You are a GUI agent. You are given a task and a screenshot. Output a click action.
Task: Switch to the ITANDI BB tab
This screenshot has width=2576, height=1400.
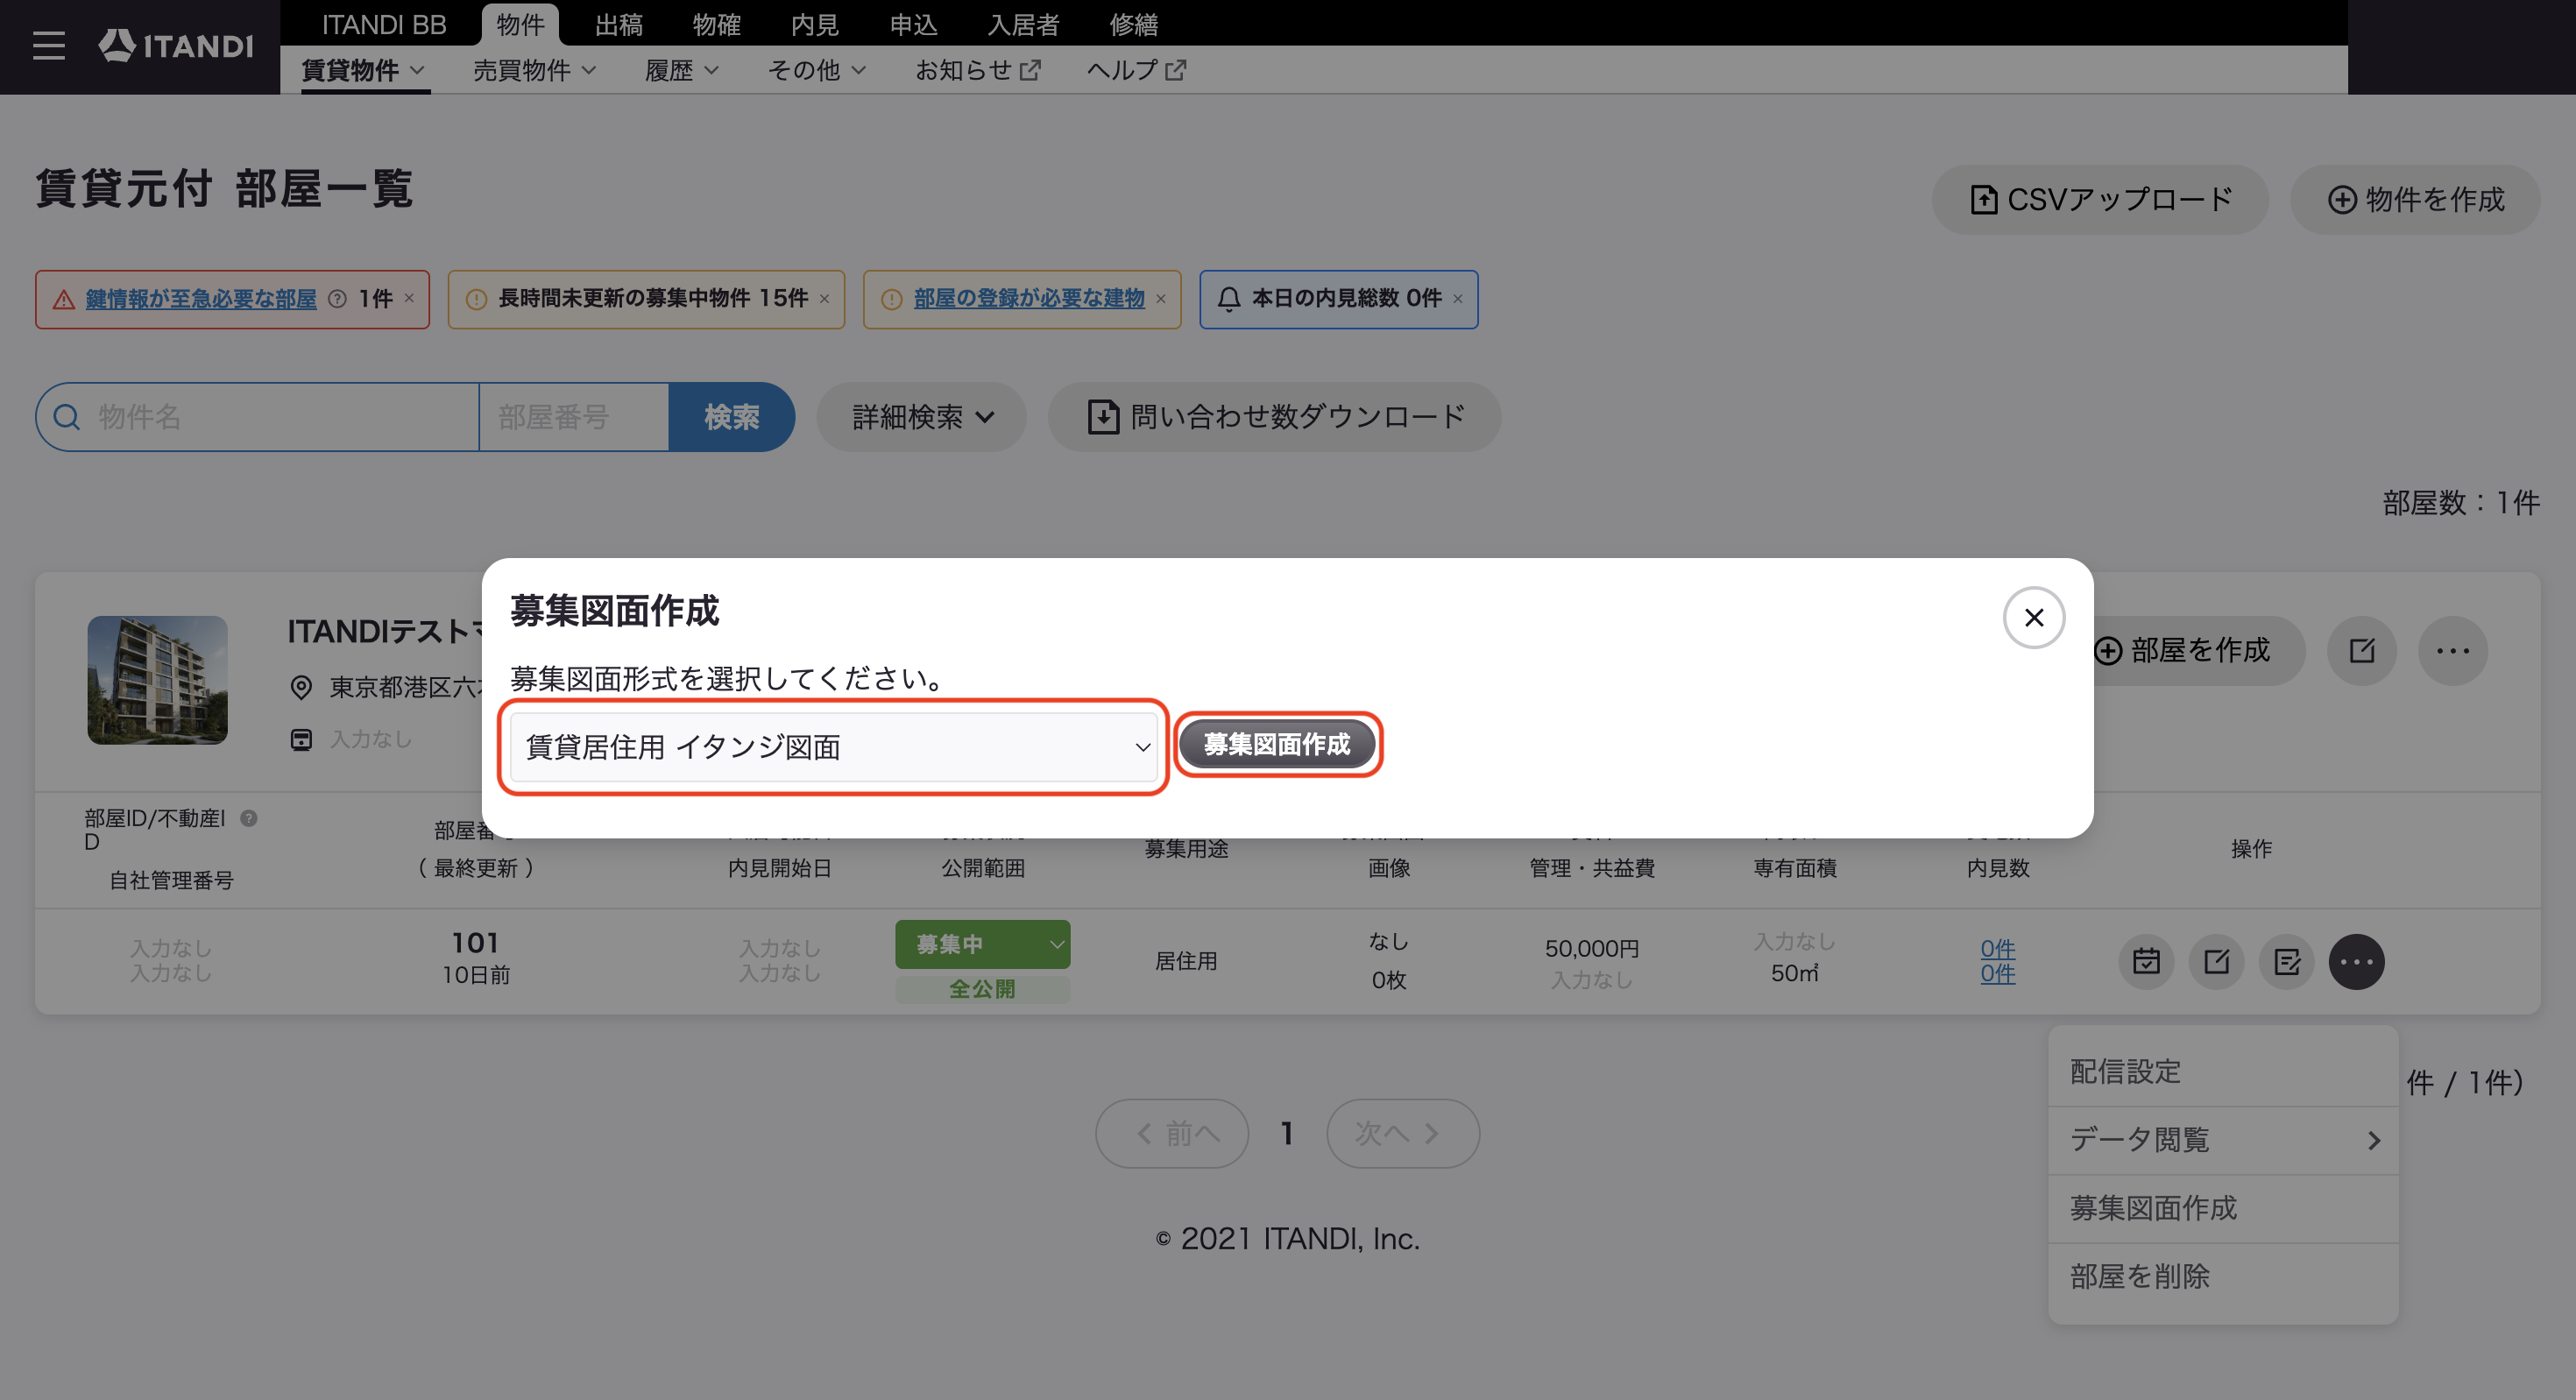(384, 24)
